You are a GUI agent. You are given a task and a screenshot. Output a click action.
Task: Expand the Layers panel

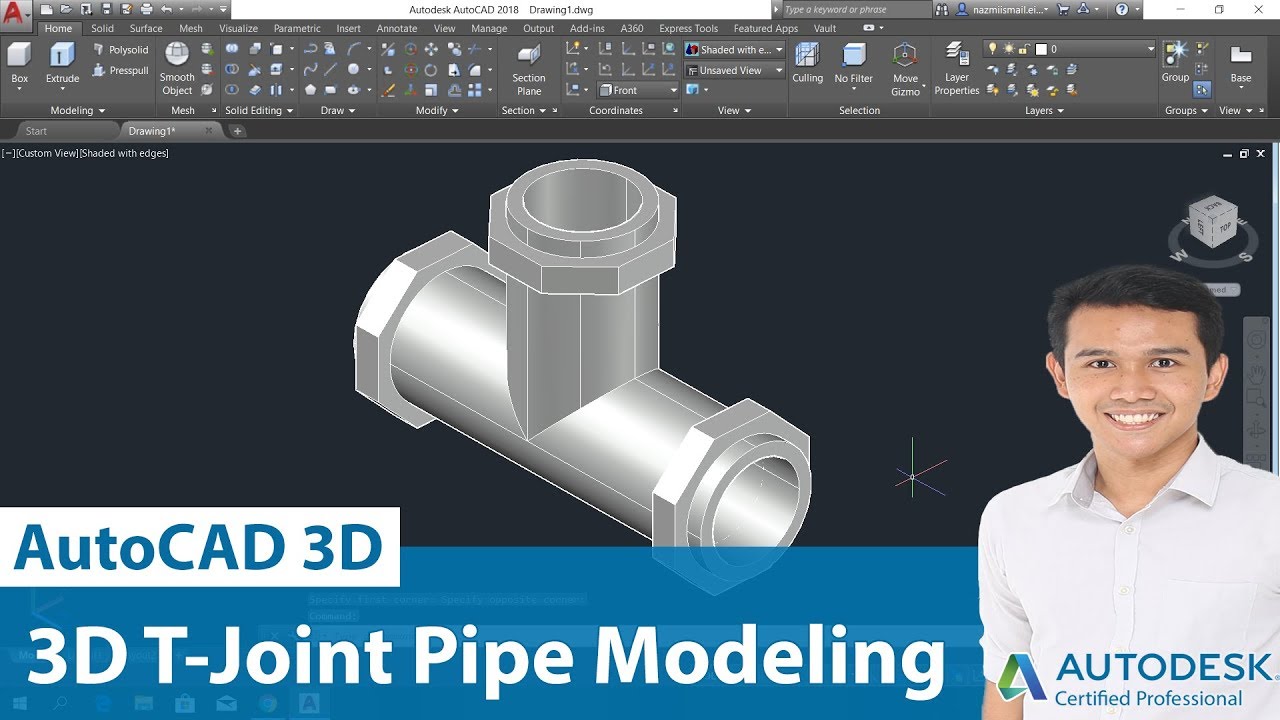(1045, 110)
